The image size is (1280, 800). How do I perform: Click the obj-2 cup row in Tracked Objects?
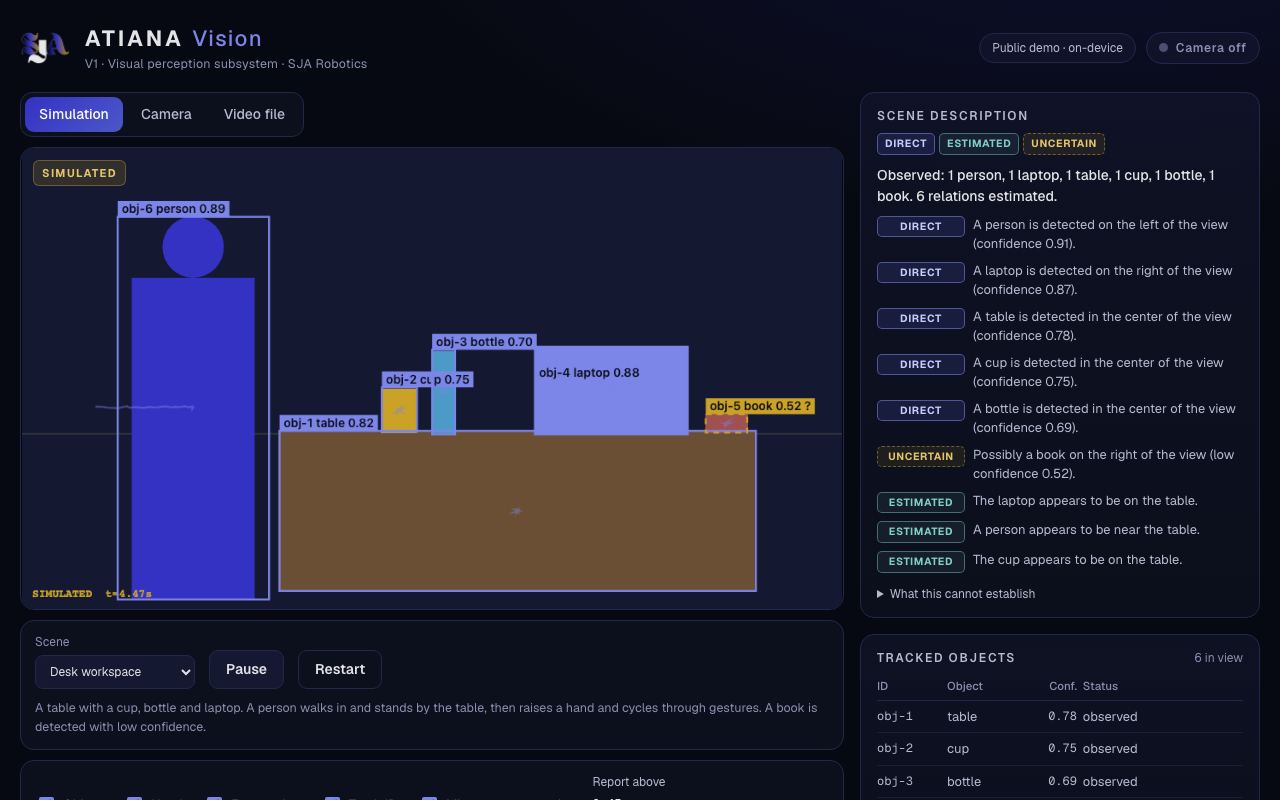[x=1060, y=749]
